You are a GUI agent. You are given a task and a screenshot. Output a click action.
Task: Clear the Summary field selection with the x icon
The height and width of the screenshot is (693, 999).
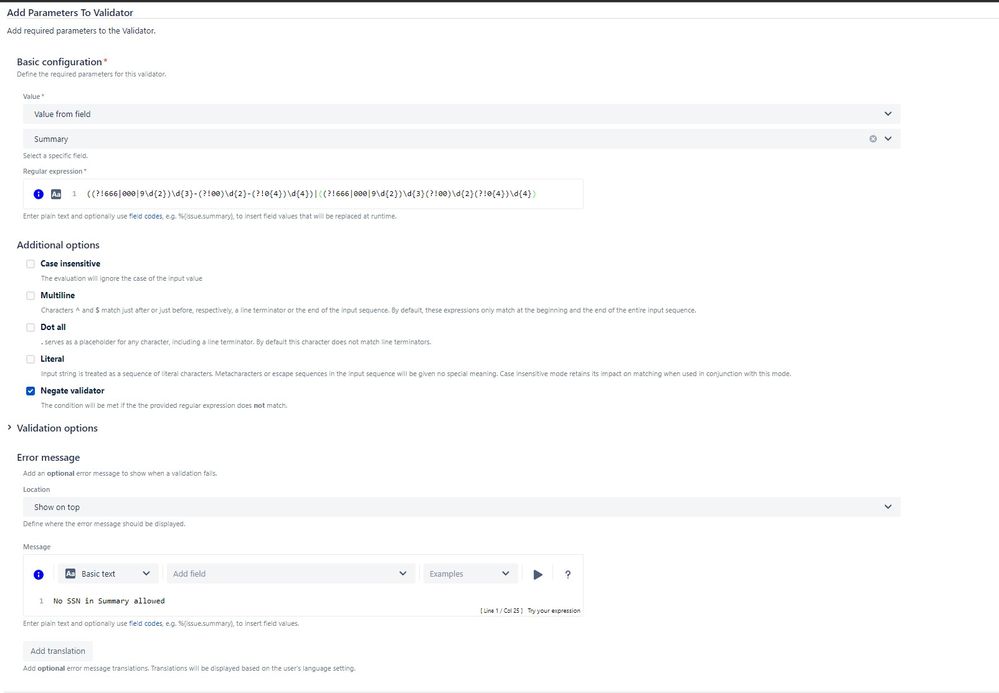click(x=873, y=139)
